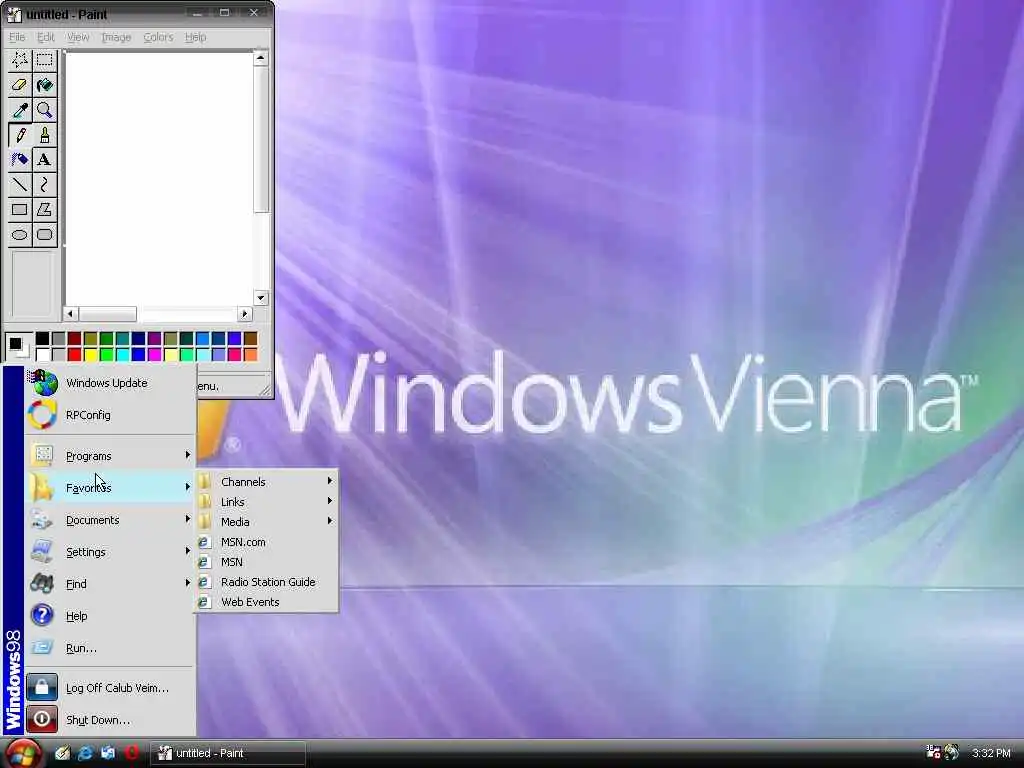Select the rectangular Select tool
This screenshot has height=768, width=1024.
coord(44,60)
